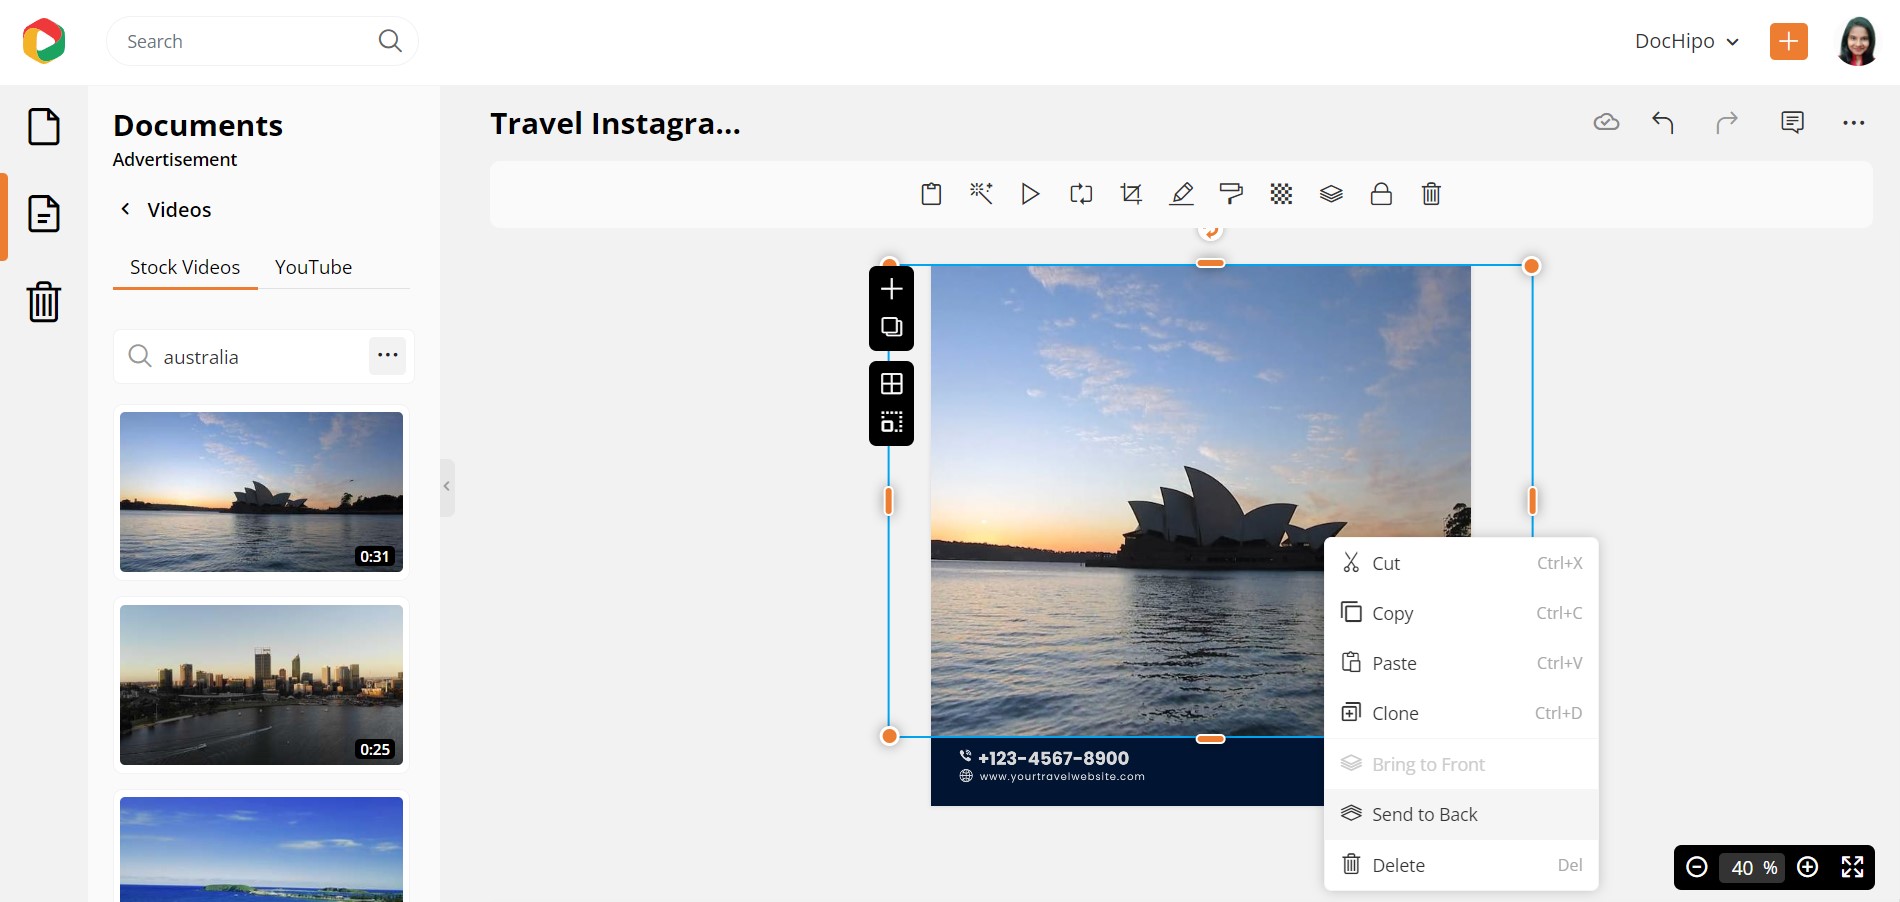This screenshot has height=902, width=1900.
Task: Select the city skyline video thumbnail 0:25
Action: (261, 685)
